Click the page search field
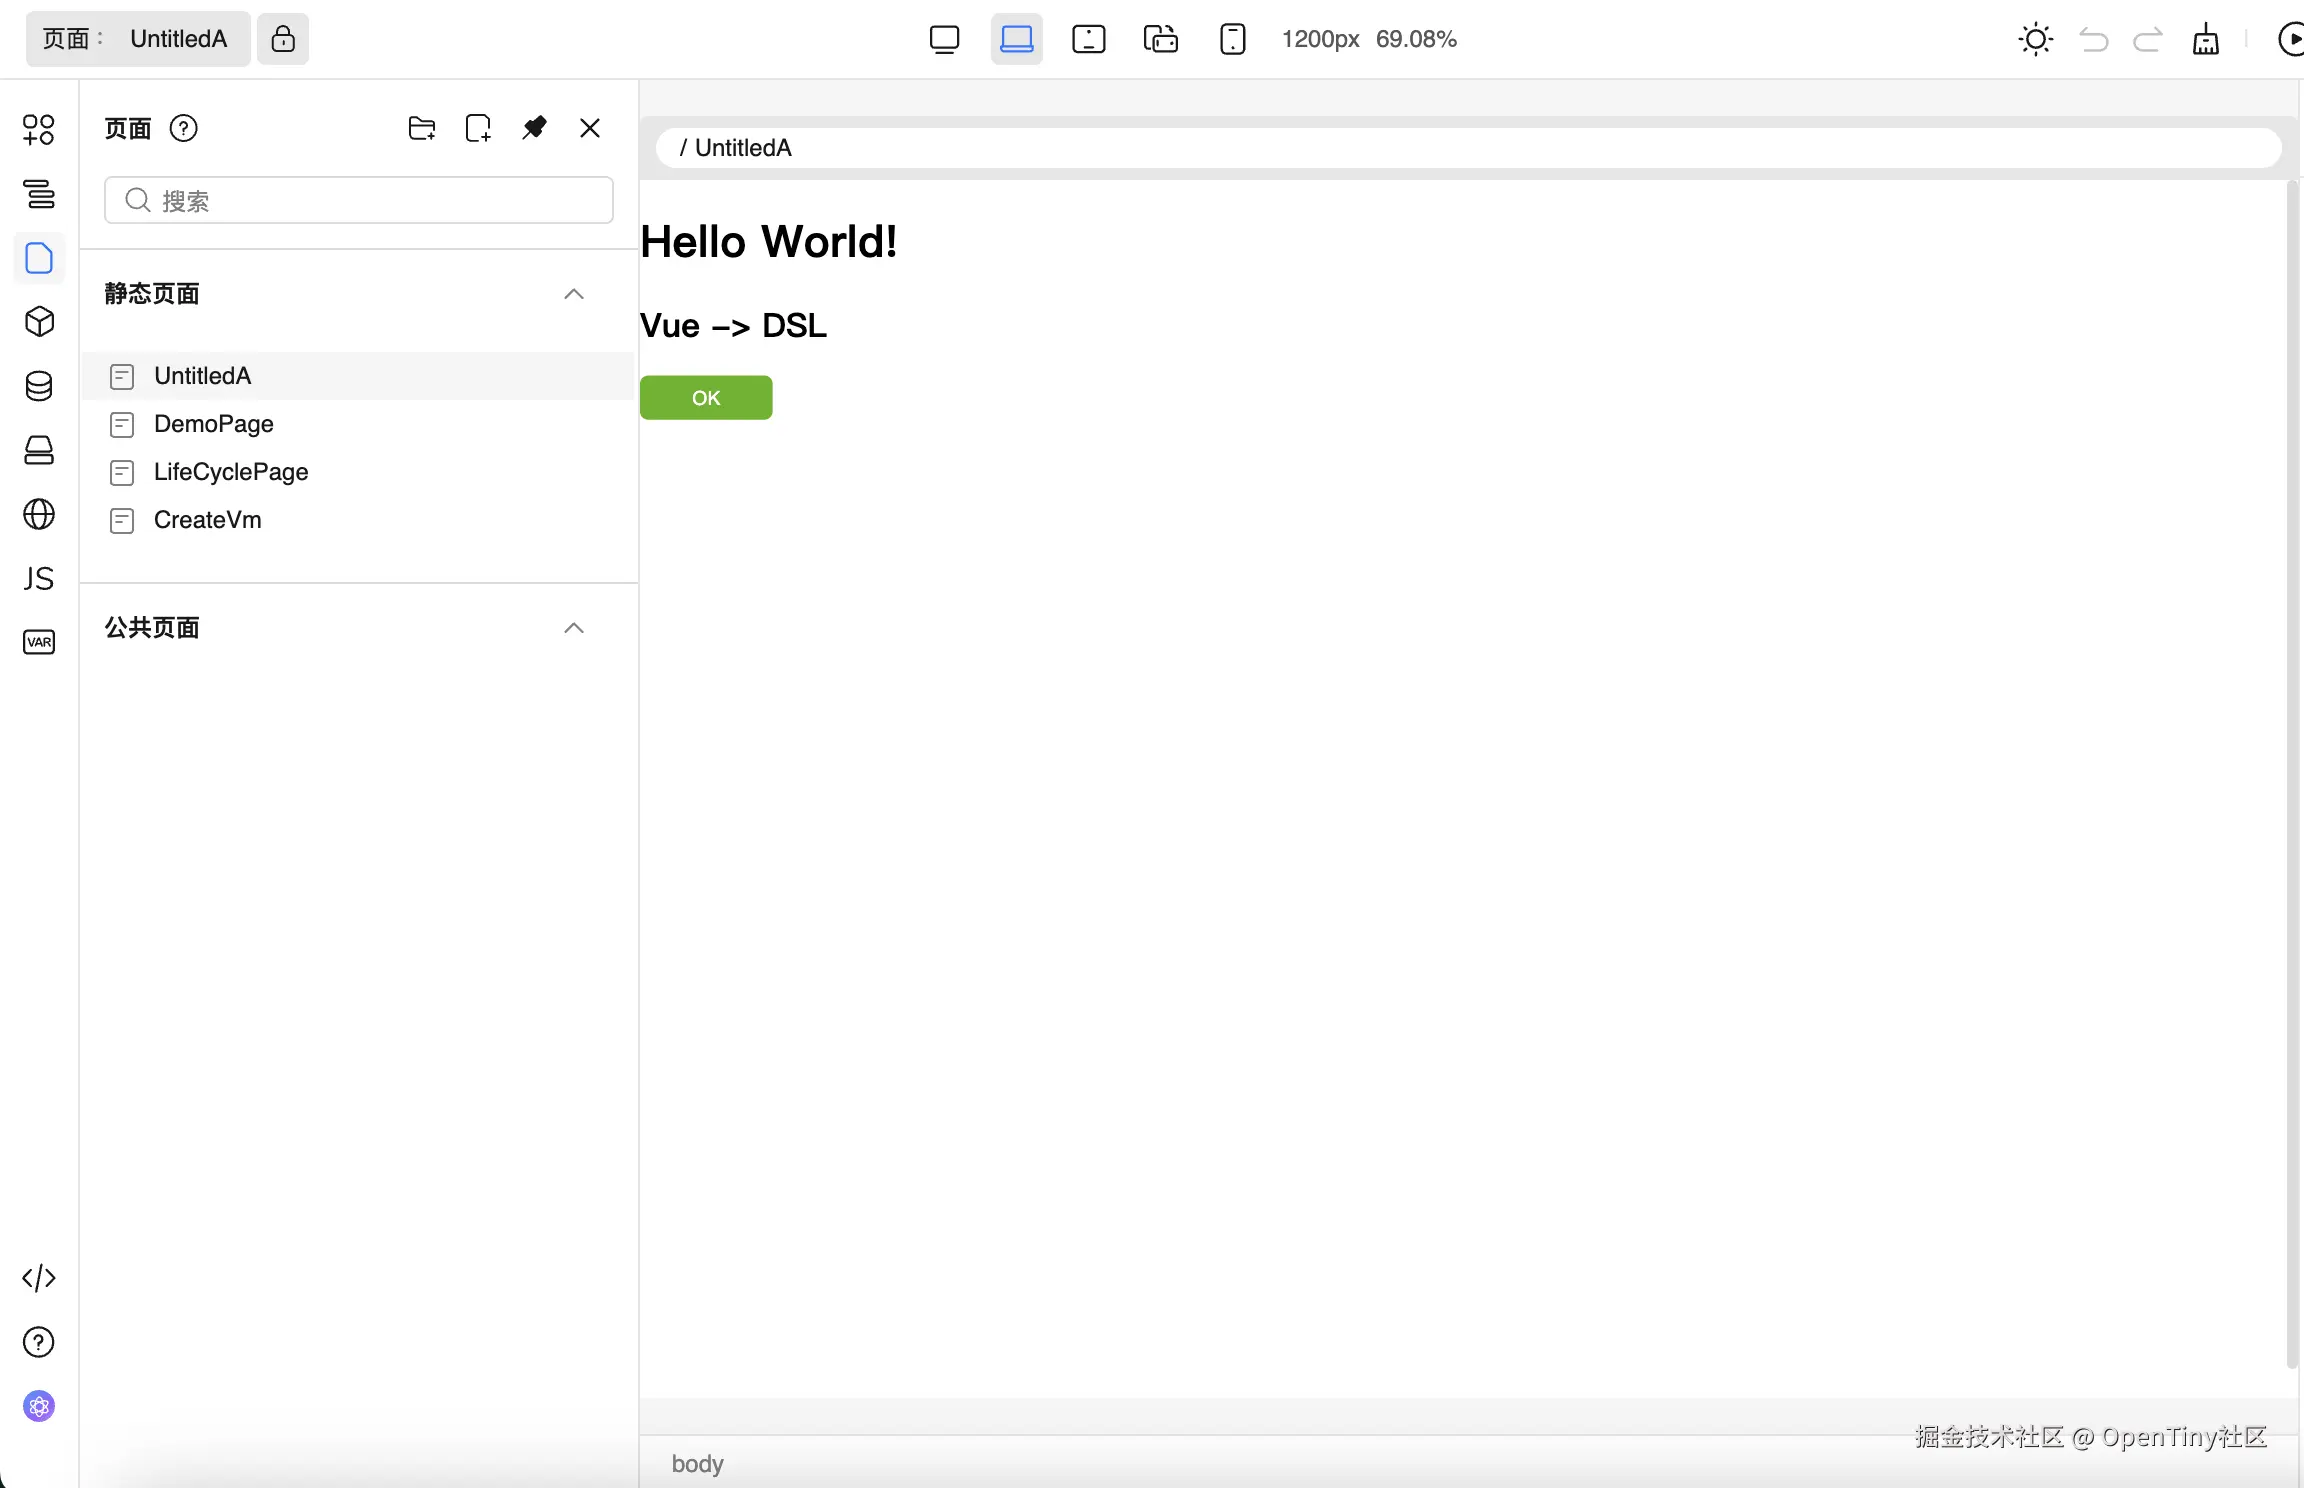2304x1488 pixels. [360, 201]
